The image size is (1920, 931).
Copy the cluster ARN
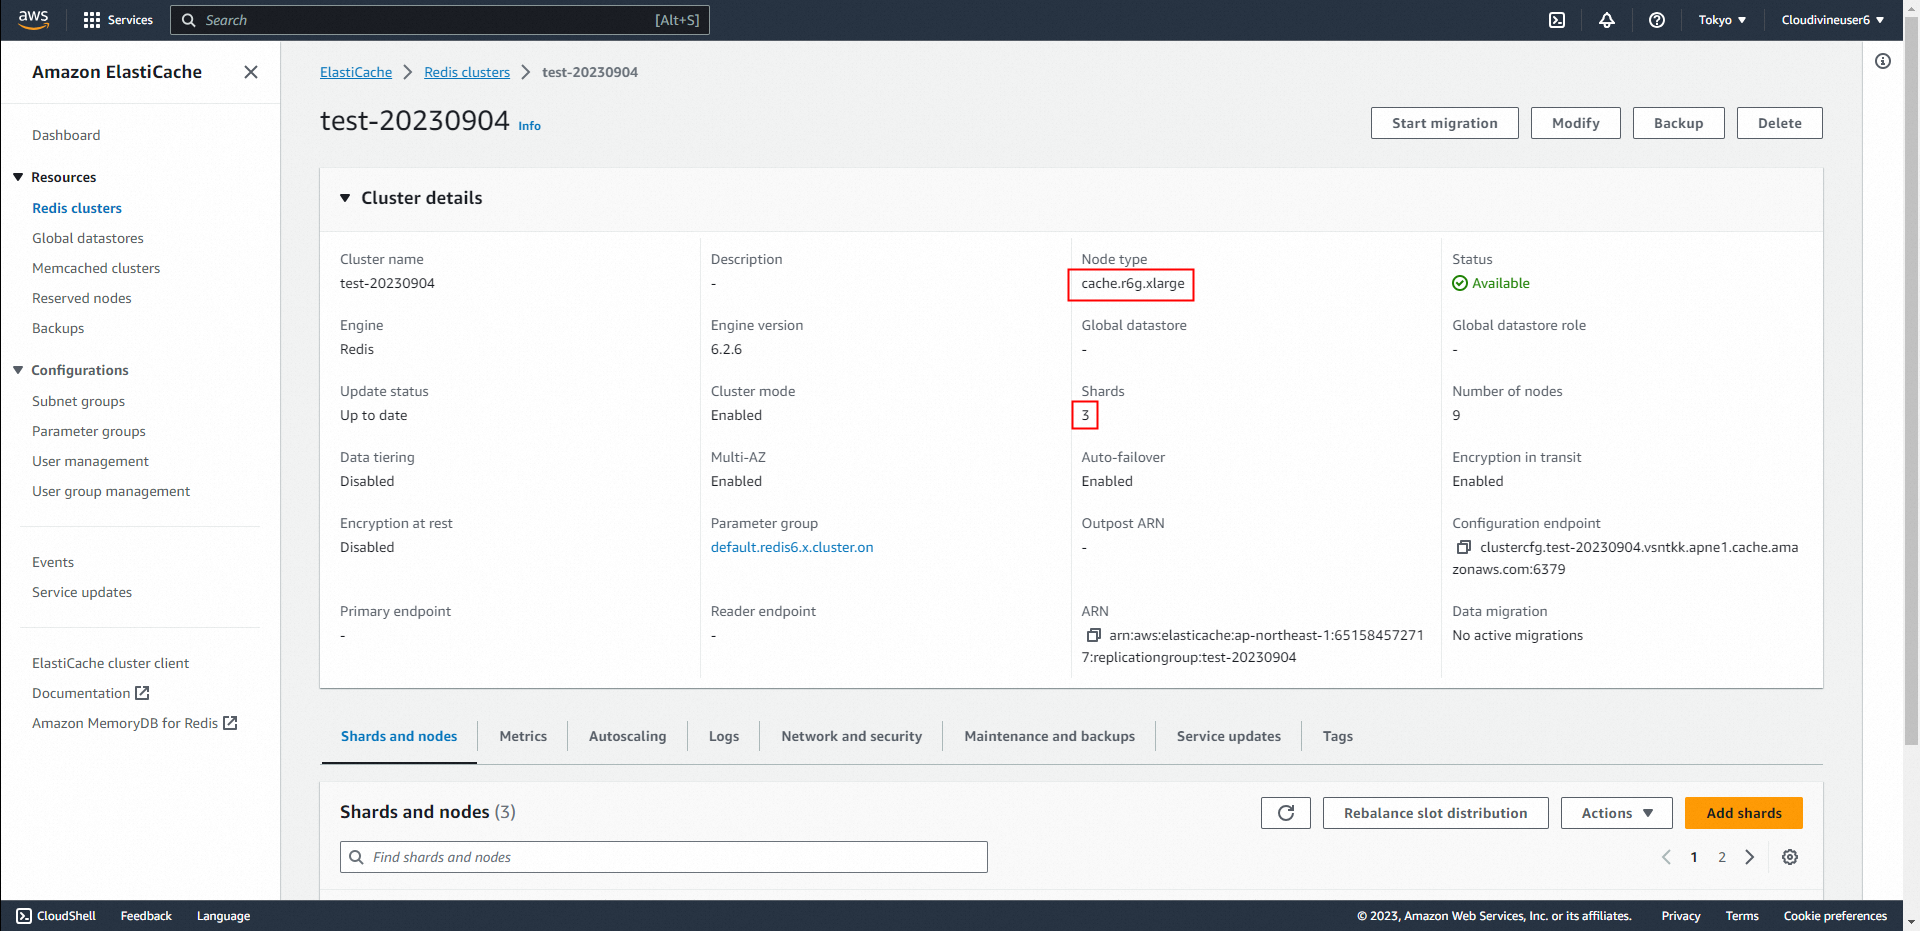click(x=1093, y=635)
